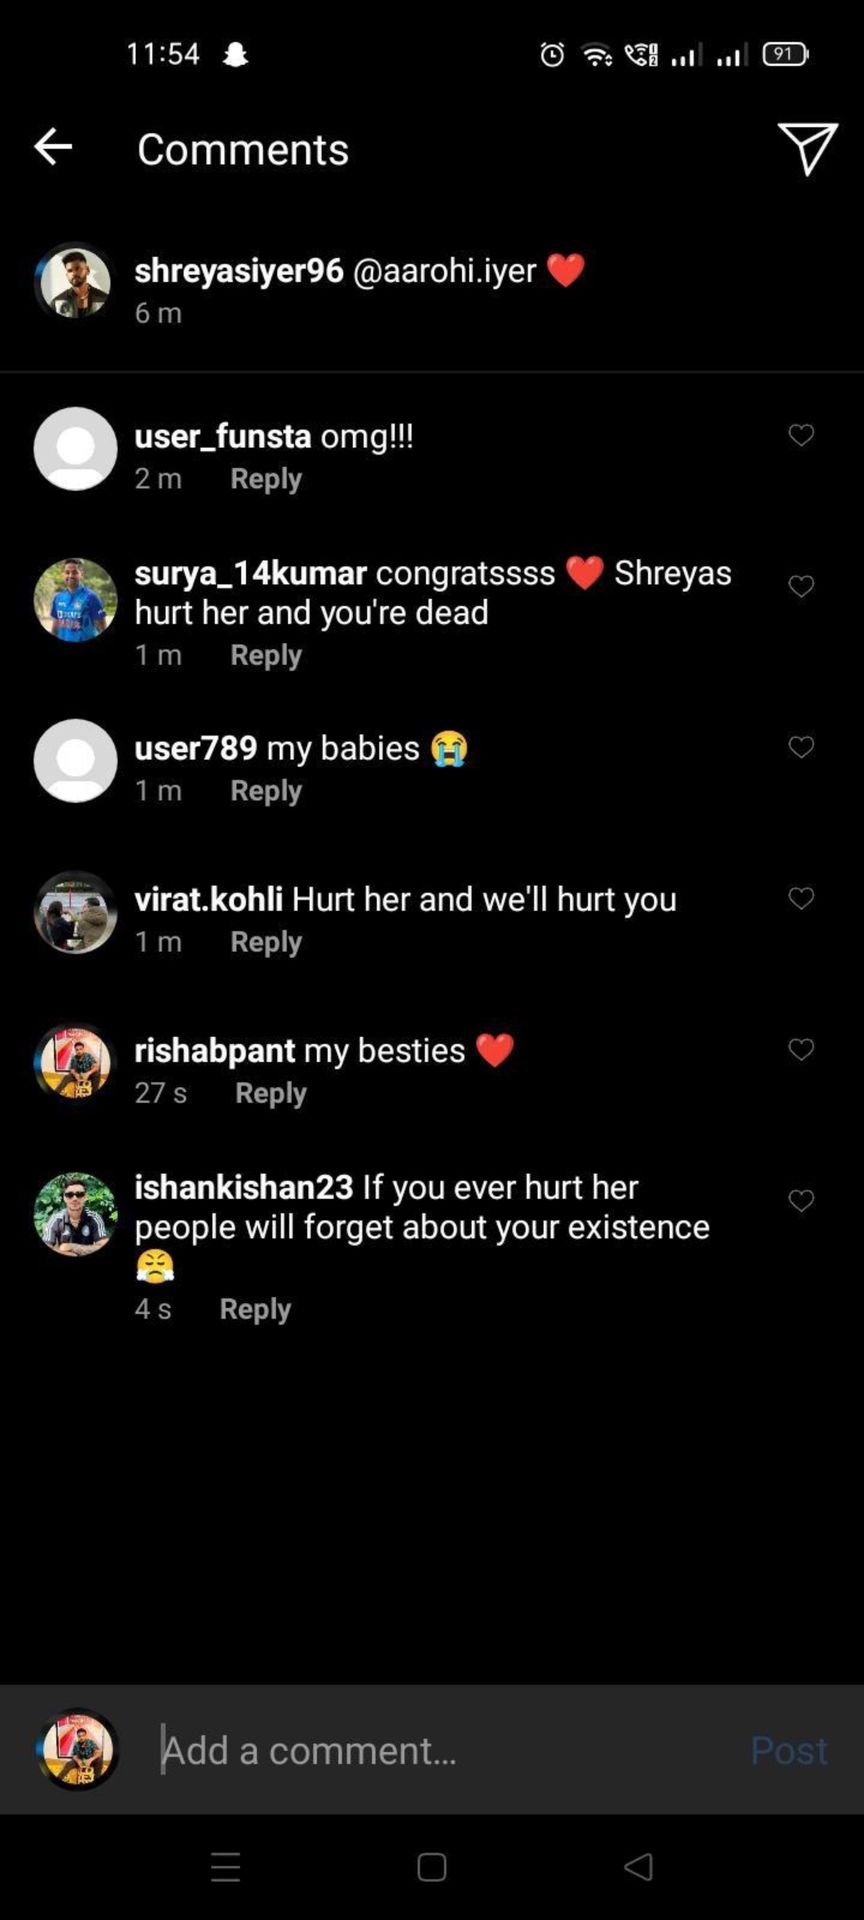Reply to virat.kohli's comment
This screenshot has height=1920, width=864.
(x=266, y=942)
